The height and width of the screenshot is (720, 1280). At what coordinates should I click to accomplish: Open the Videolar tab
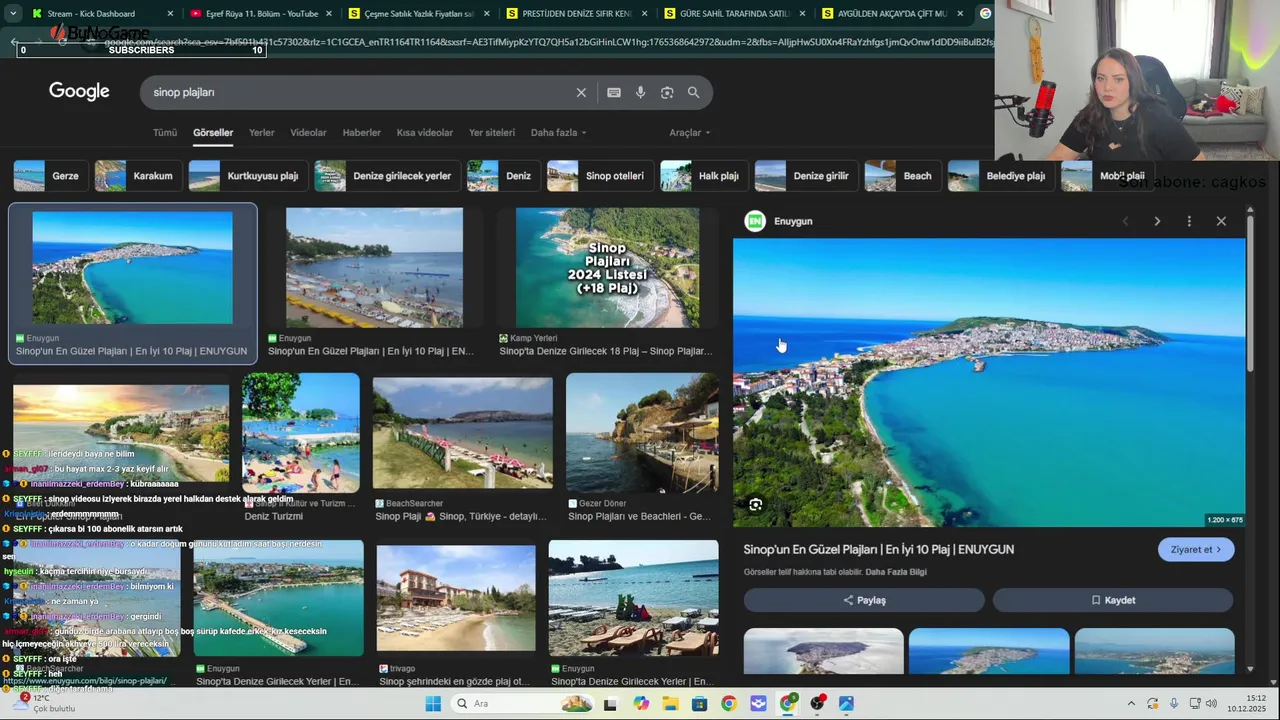pyautogui.click(x=308, y=133)
